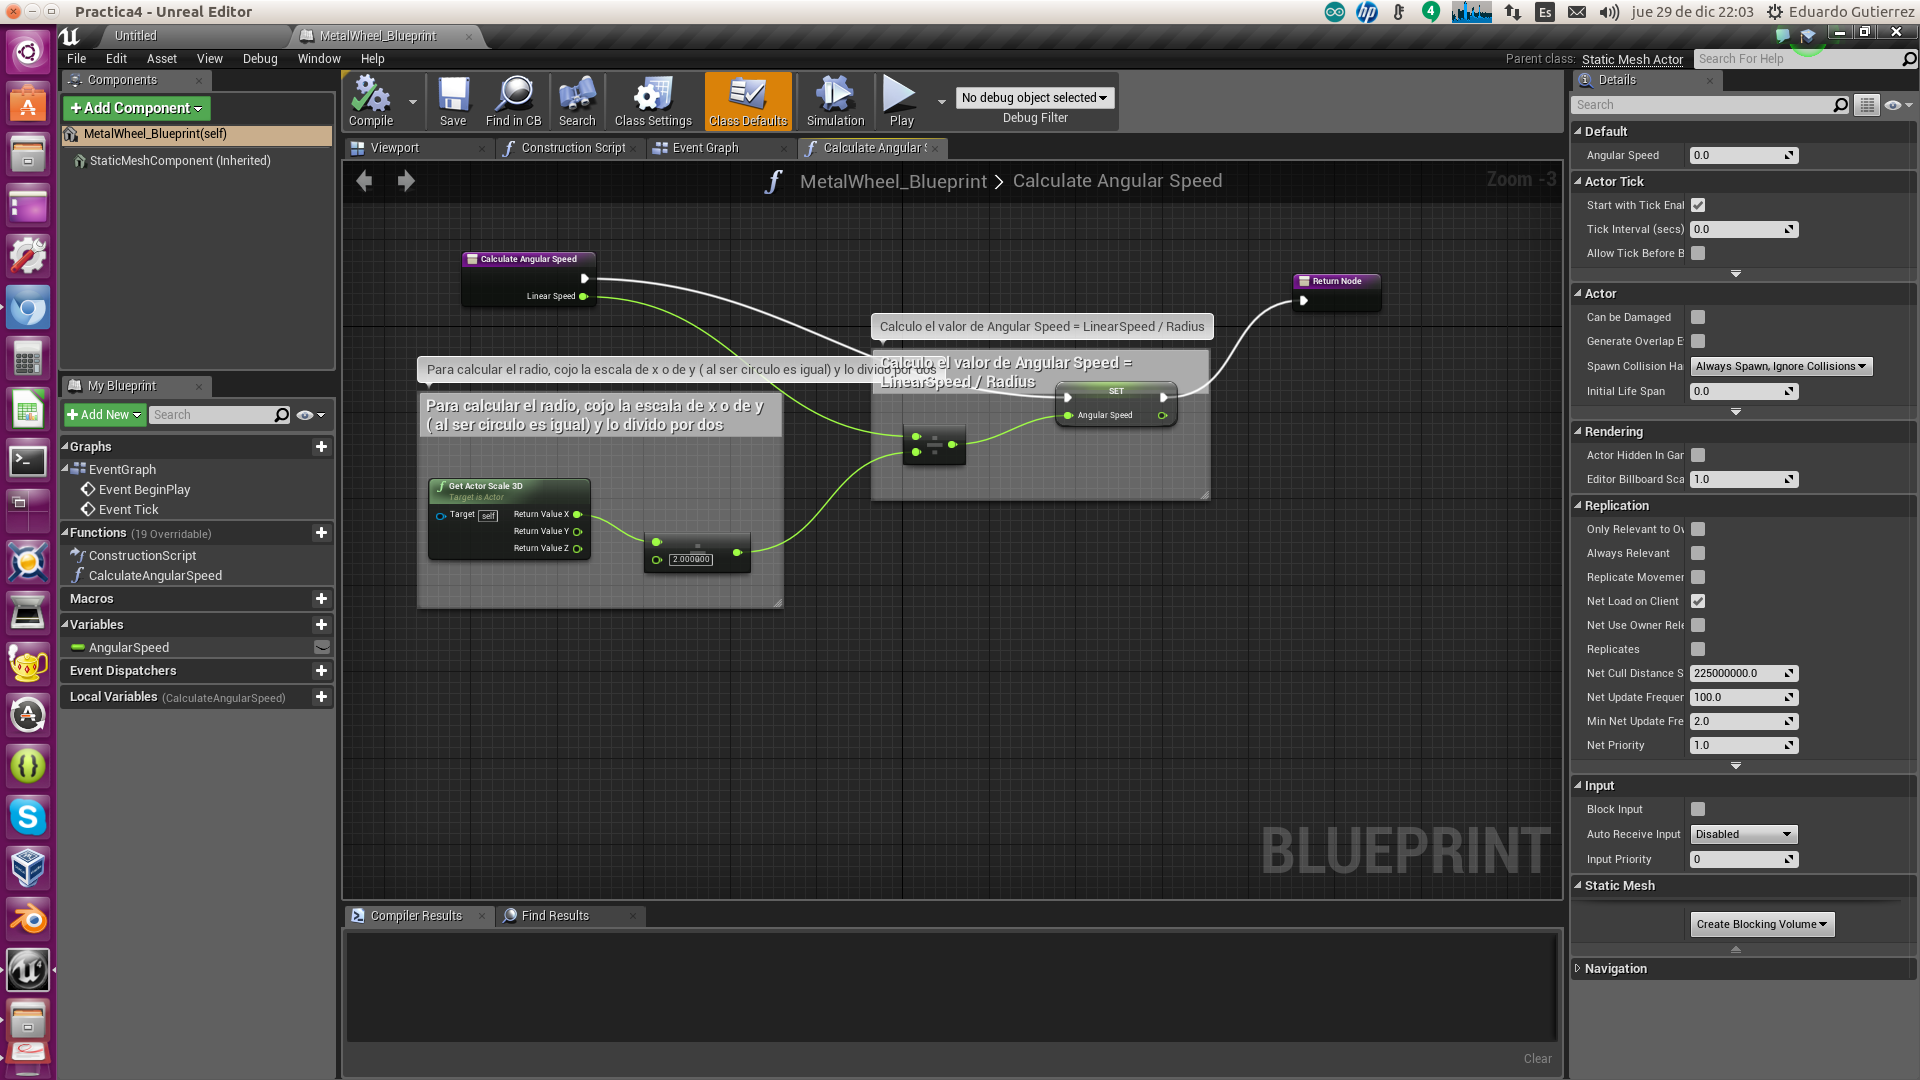Expand the Navigation section
The width and height of the screenshot is (1920, 1080).
[1578, 969]
